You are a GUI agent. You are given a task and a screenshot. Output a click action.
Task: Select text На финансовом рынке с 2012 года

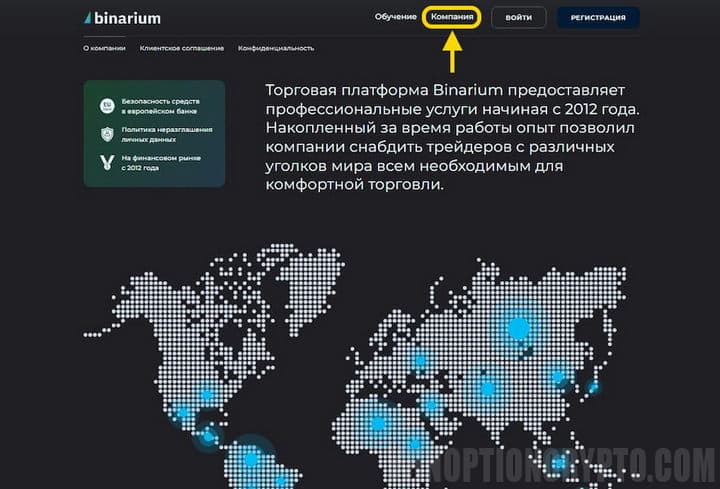(161, 163)
